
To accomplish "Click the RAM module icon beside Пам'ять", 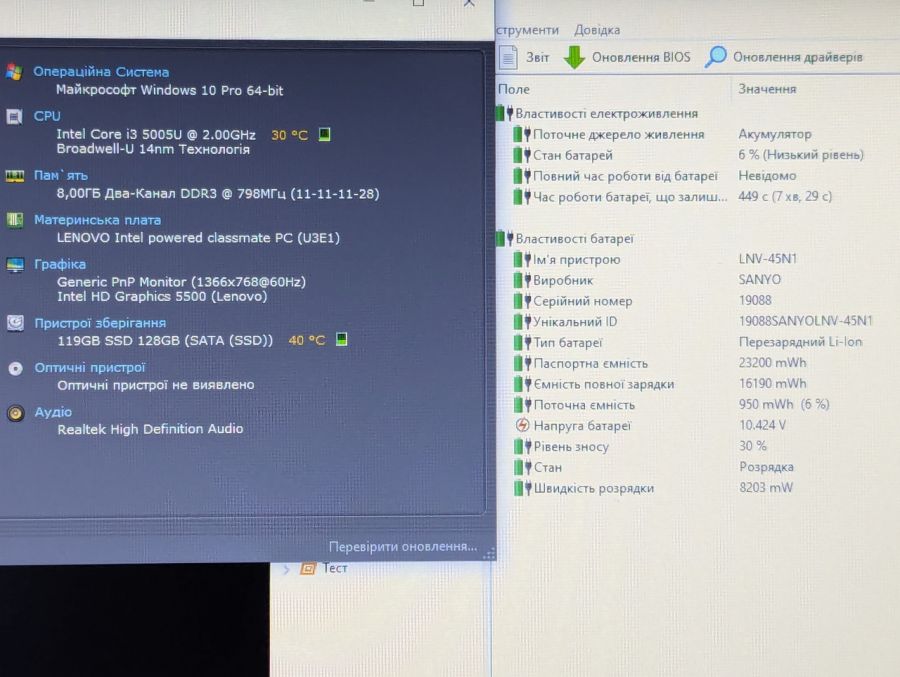I will (x=14, y=176).
